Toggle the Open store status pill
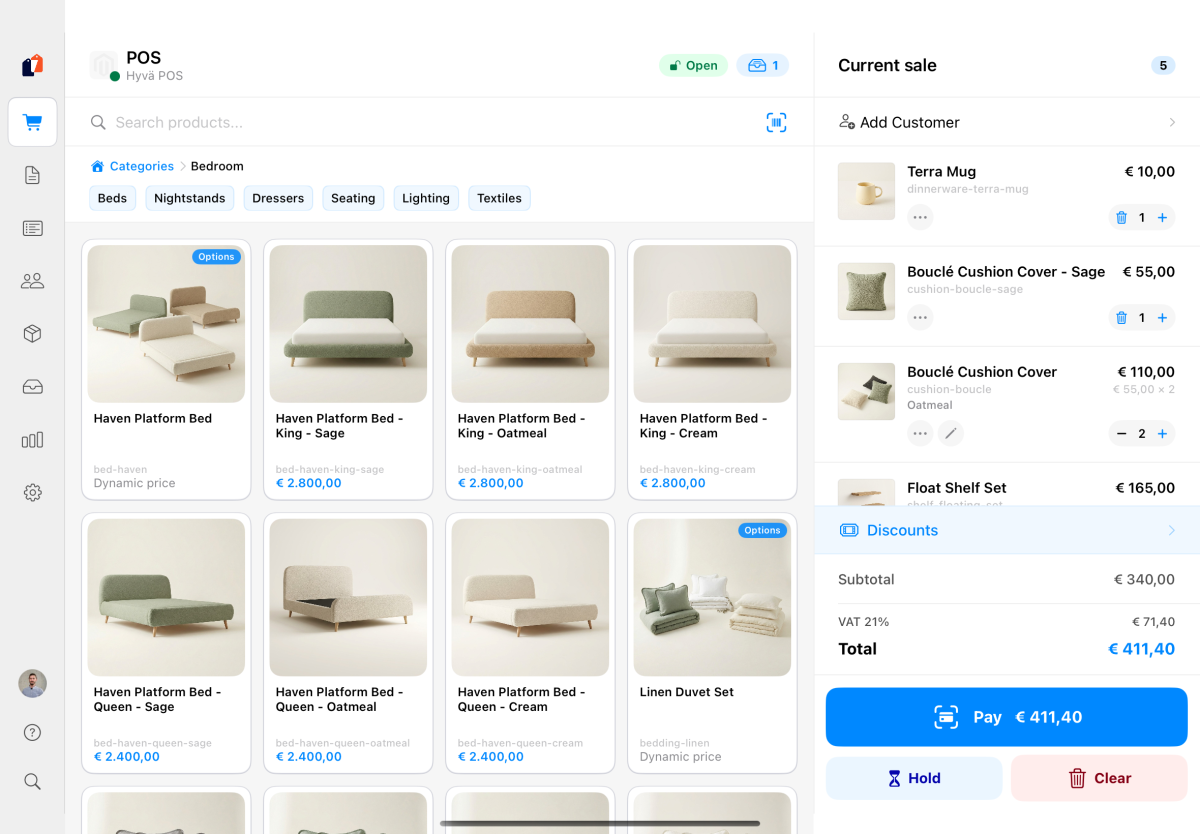This screenshot has height=834, width=1200. coord(693,64)
